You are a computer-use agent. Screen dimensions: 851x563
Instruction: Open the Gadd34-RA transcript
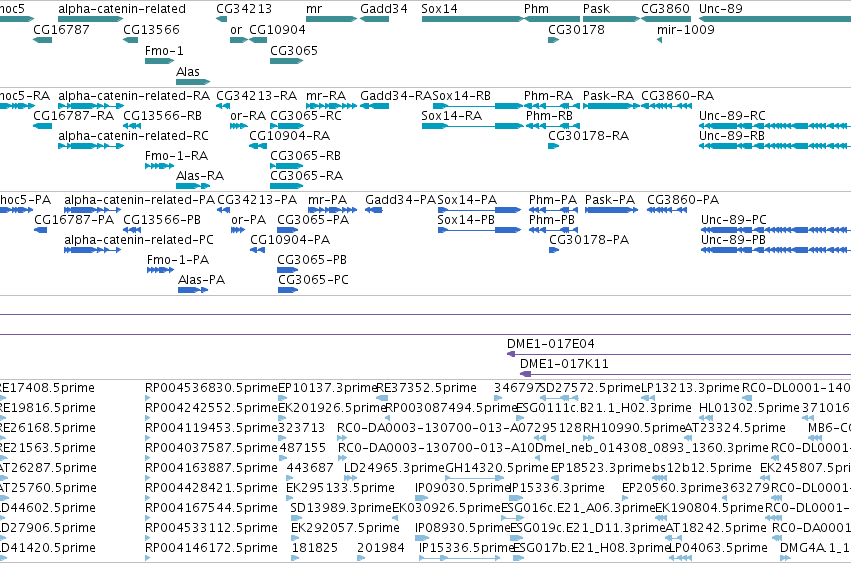click(x=374, y=106)
